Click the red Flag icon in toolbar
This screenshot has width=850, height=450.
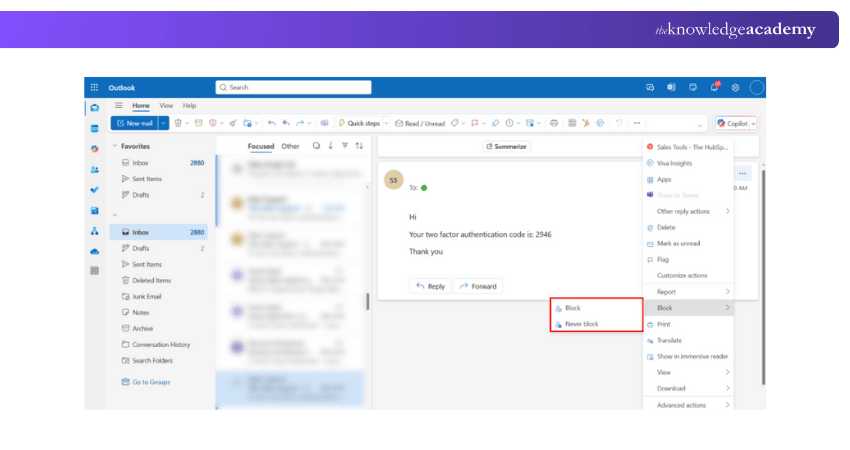coord(475,123)
